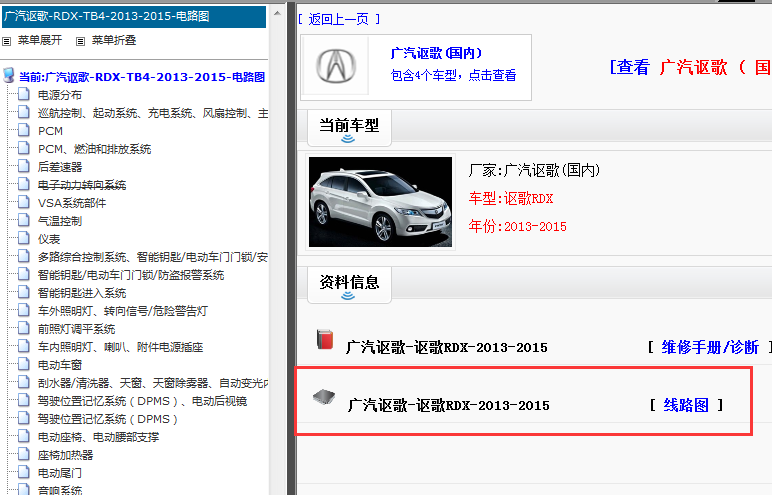
Task: Open the 电动车窗 tree item
Action: 60,365
